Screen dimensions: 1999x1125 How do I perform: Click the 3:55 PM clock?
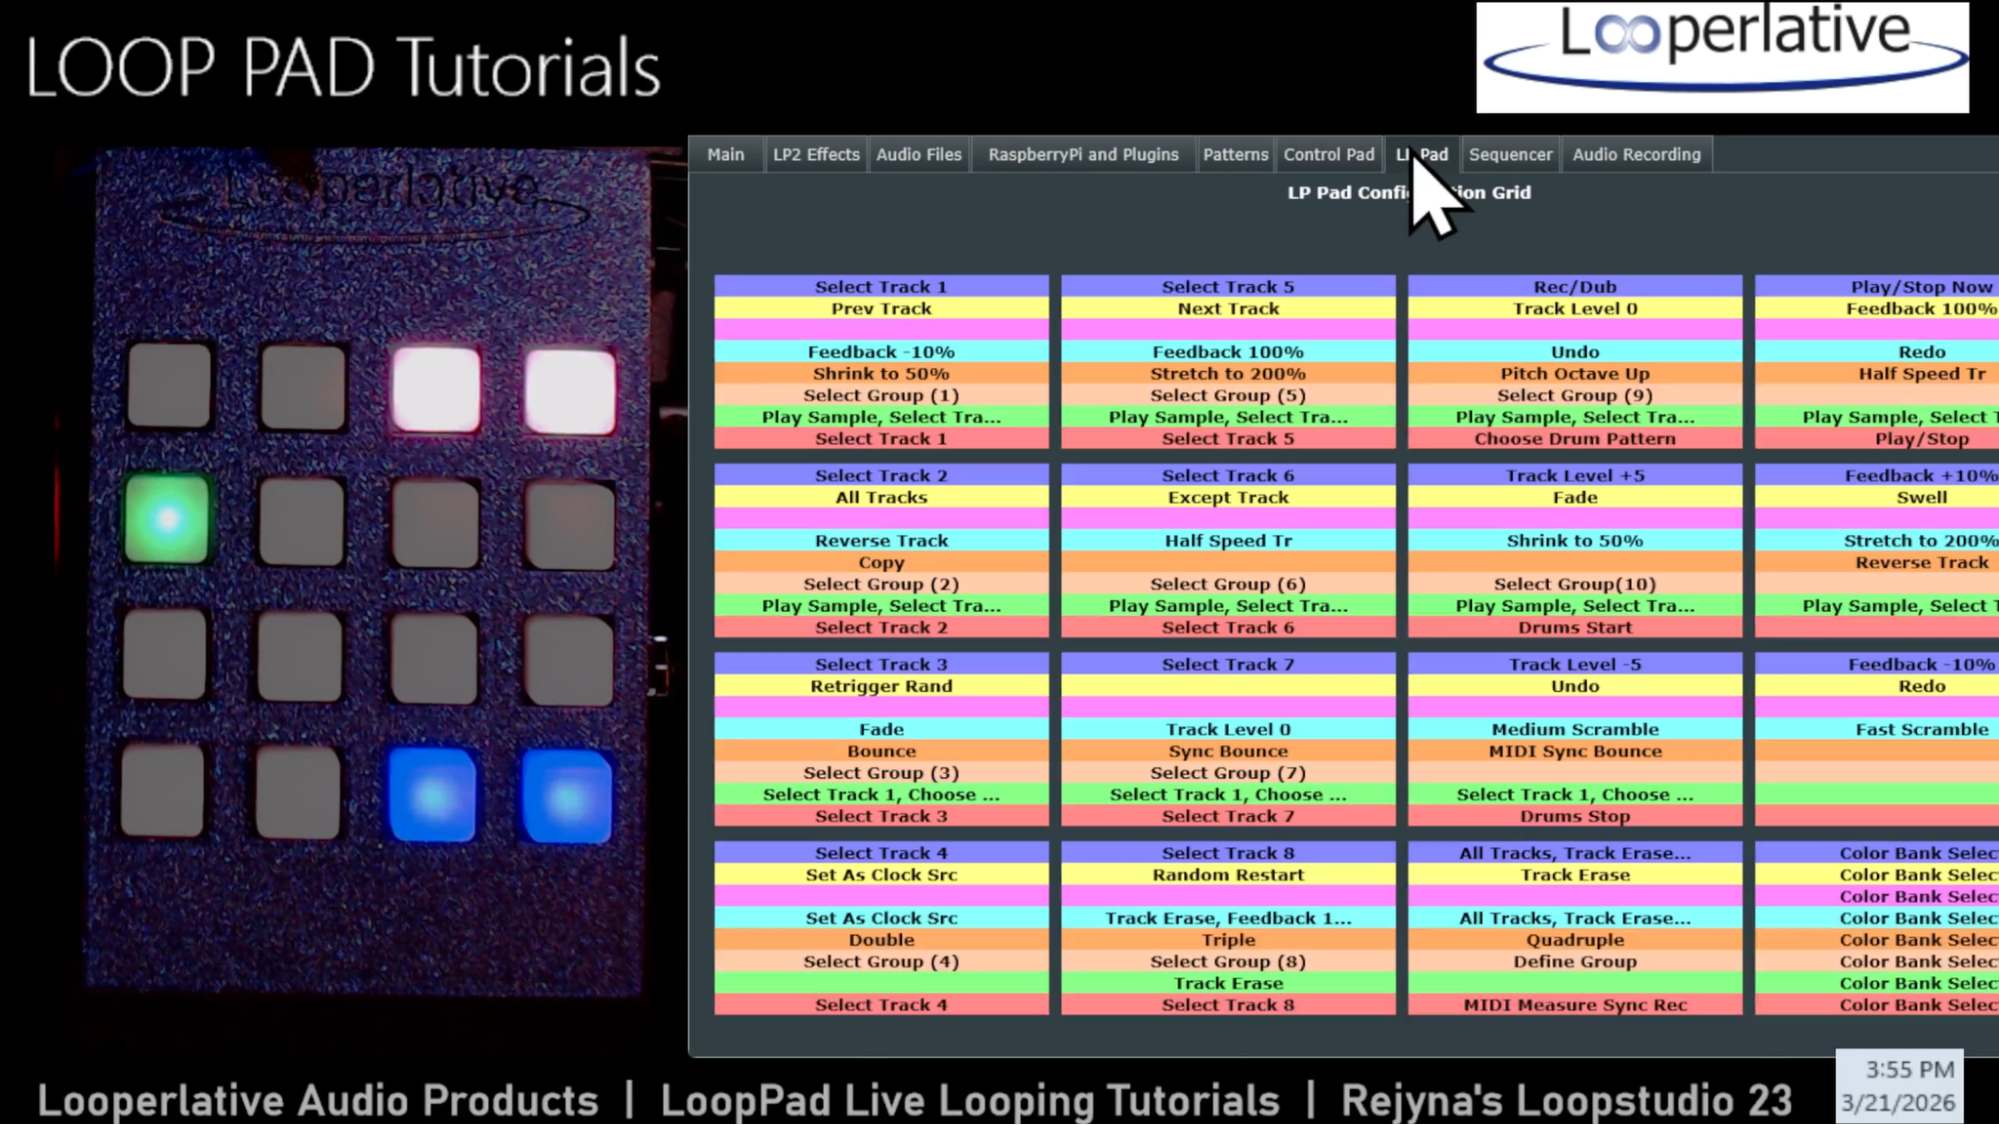(1909, 1070)
